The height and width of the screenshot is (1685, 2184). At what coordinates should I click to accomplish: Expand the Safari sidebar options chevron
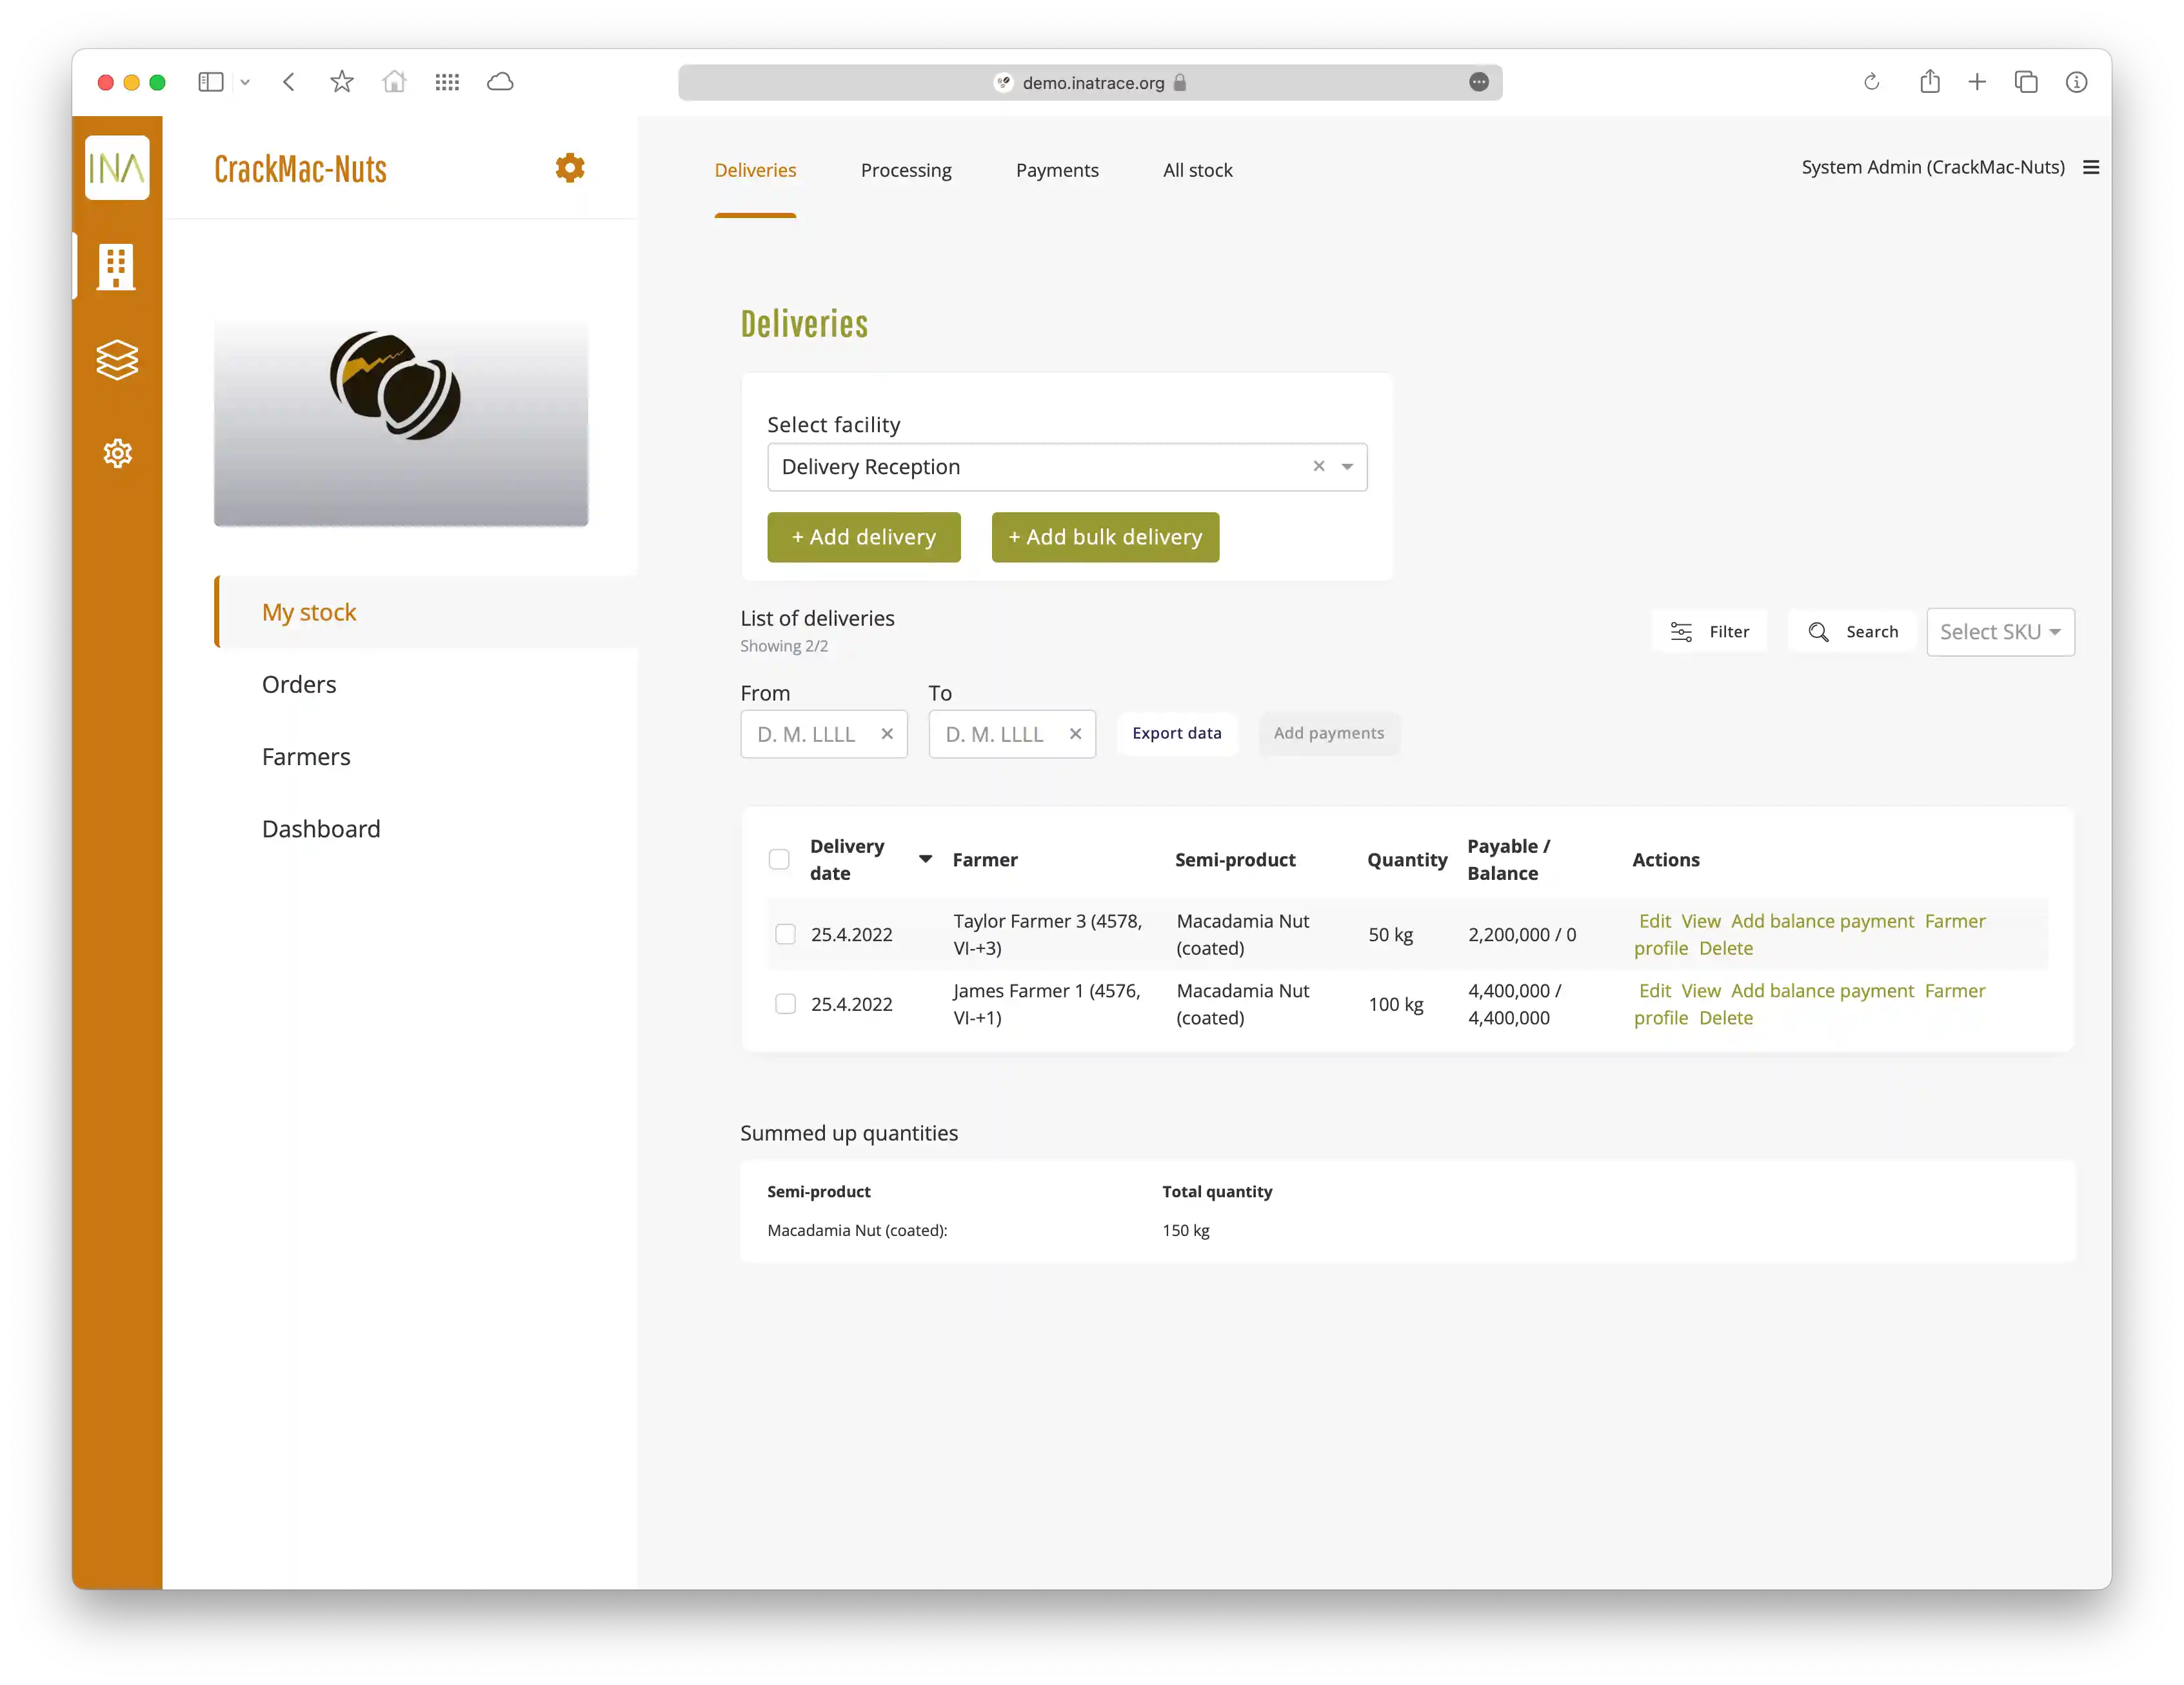coord(244,82)
